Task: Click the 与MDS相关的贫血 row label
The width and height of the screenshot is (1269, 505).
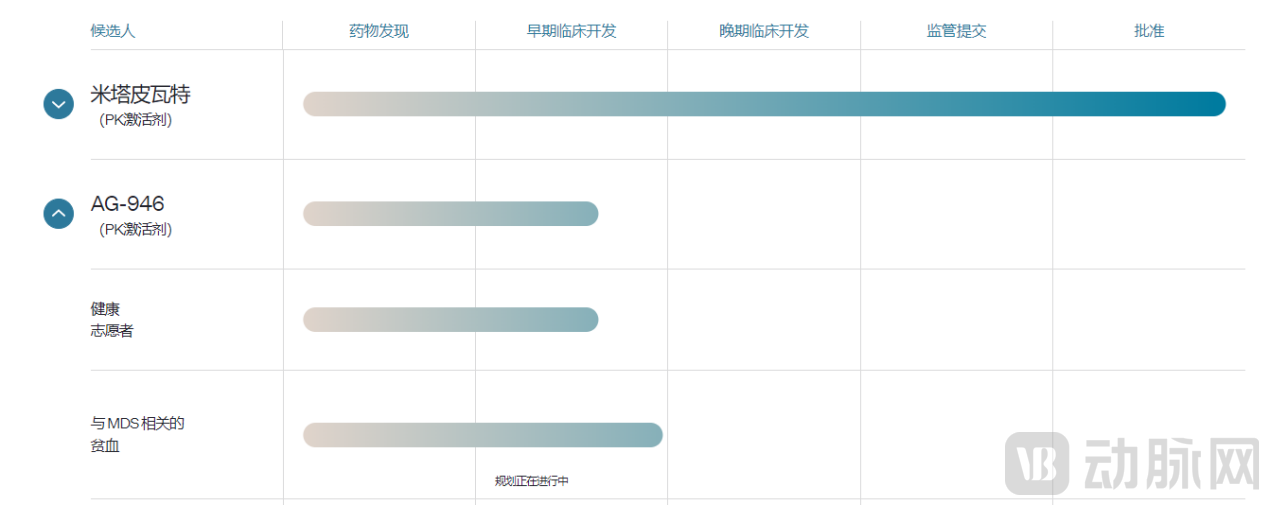Action: click(x=137, y=434)
